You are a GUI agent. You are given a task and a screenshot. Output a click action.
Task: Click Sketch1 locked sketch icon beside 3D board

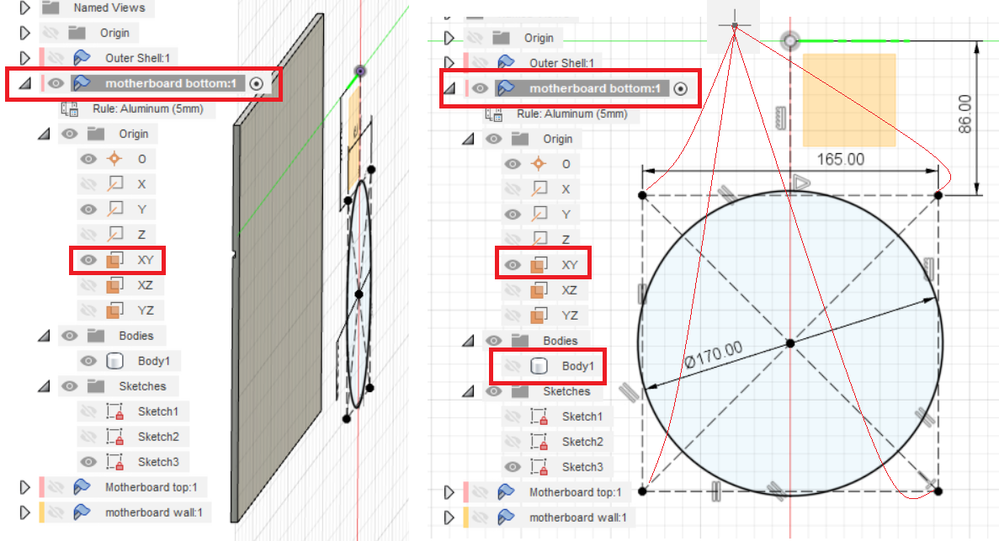click(x=115, y=412)
